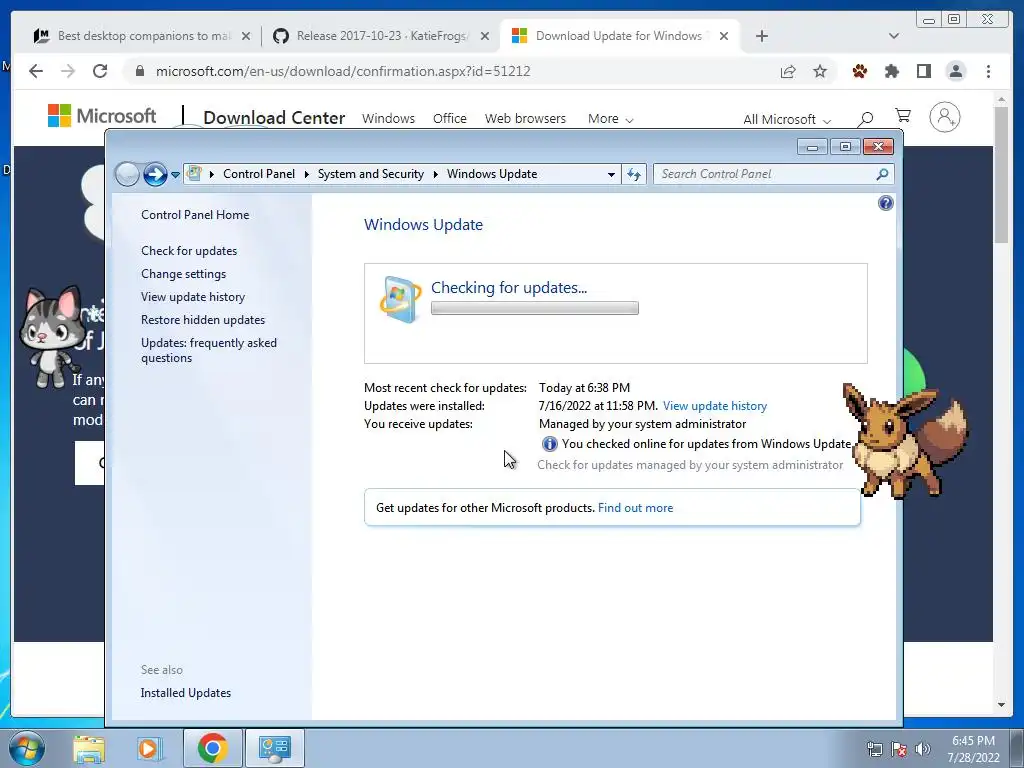The height and width of the screenshot is (768, 1024).
Task: Click the Microsoft sign-in account icon
Action: point(944,118)
